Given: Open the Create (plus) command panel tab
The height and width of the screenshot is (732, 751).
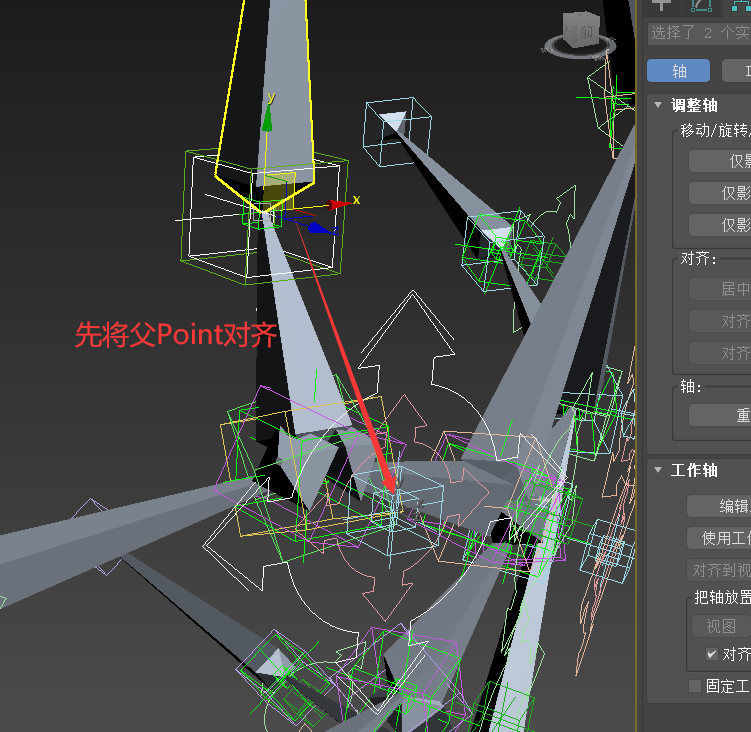Looking at the screenshot, I should tap(661, 5).
